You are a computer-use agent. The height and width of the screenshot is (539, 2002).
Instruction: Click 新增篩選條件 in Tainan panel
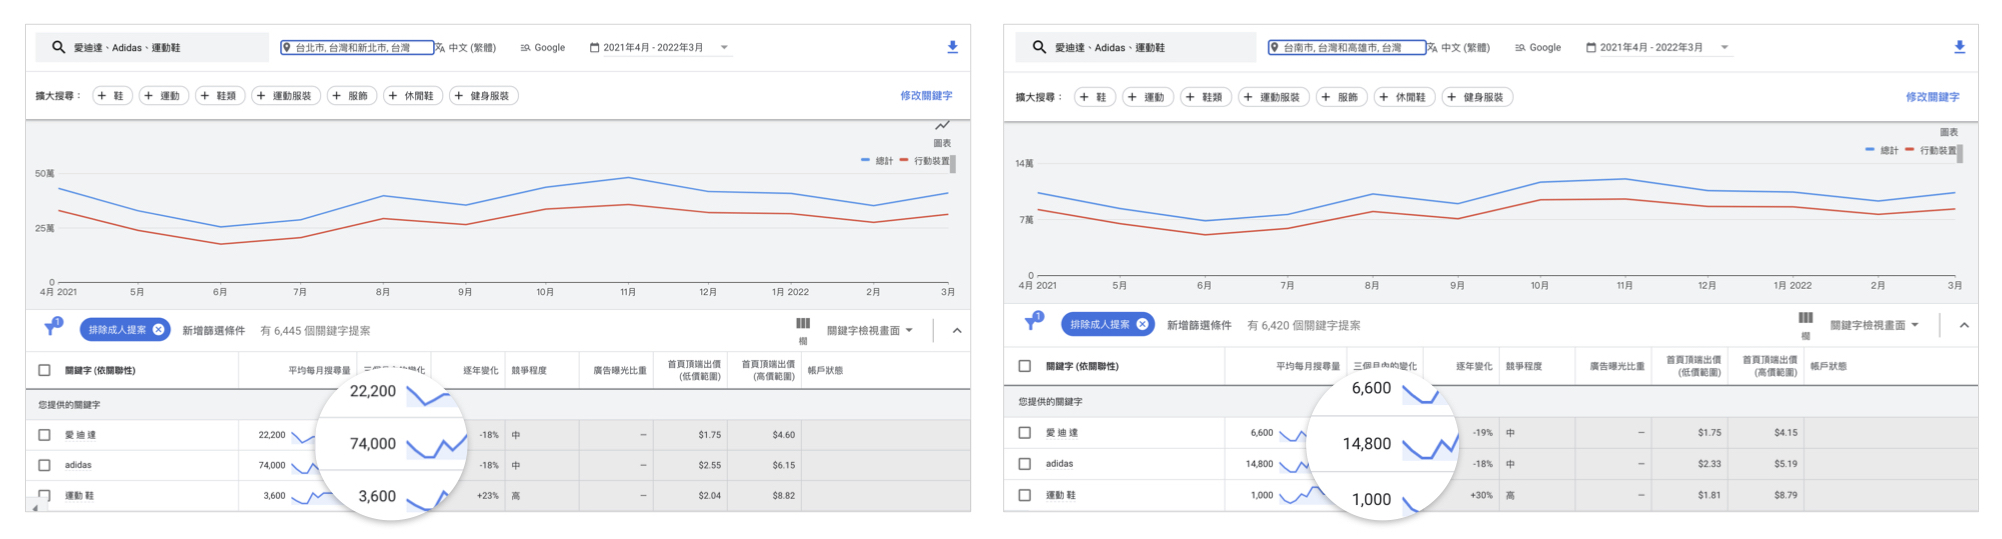click(1199, 325)
